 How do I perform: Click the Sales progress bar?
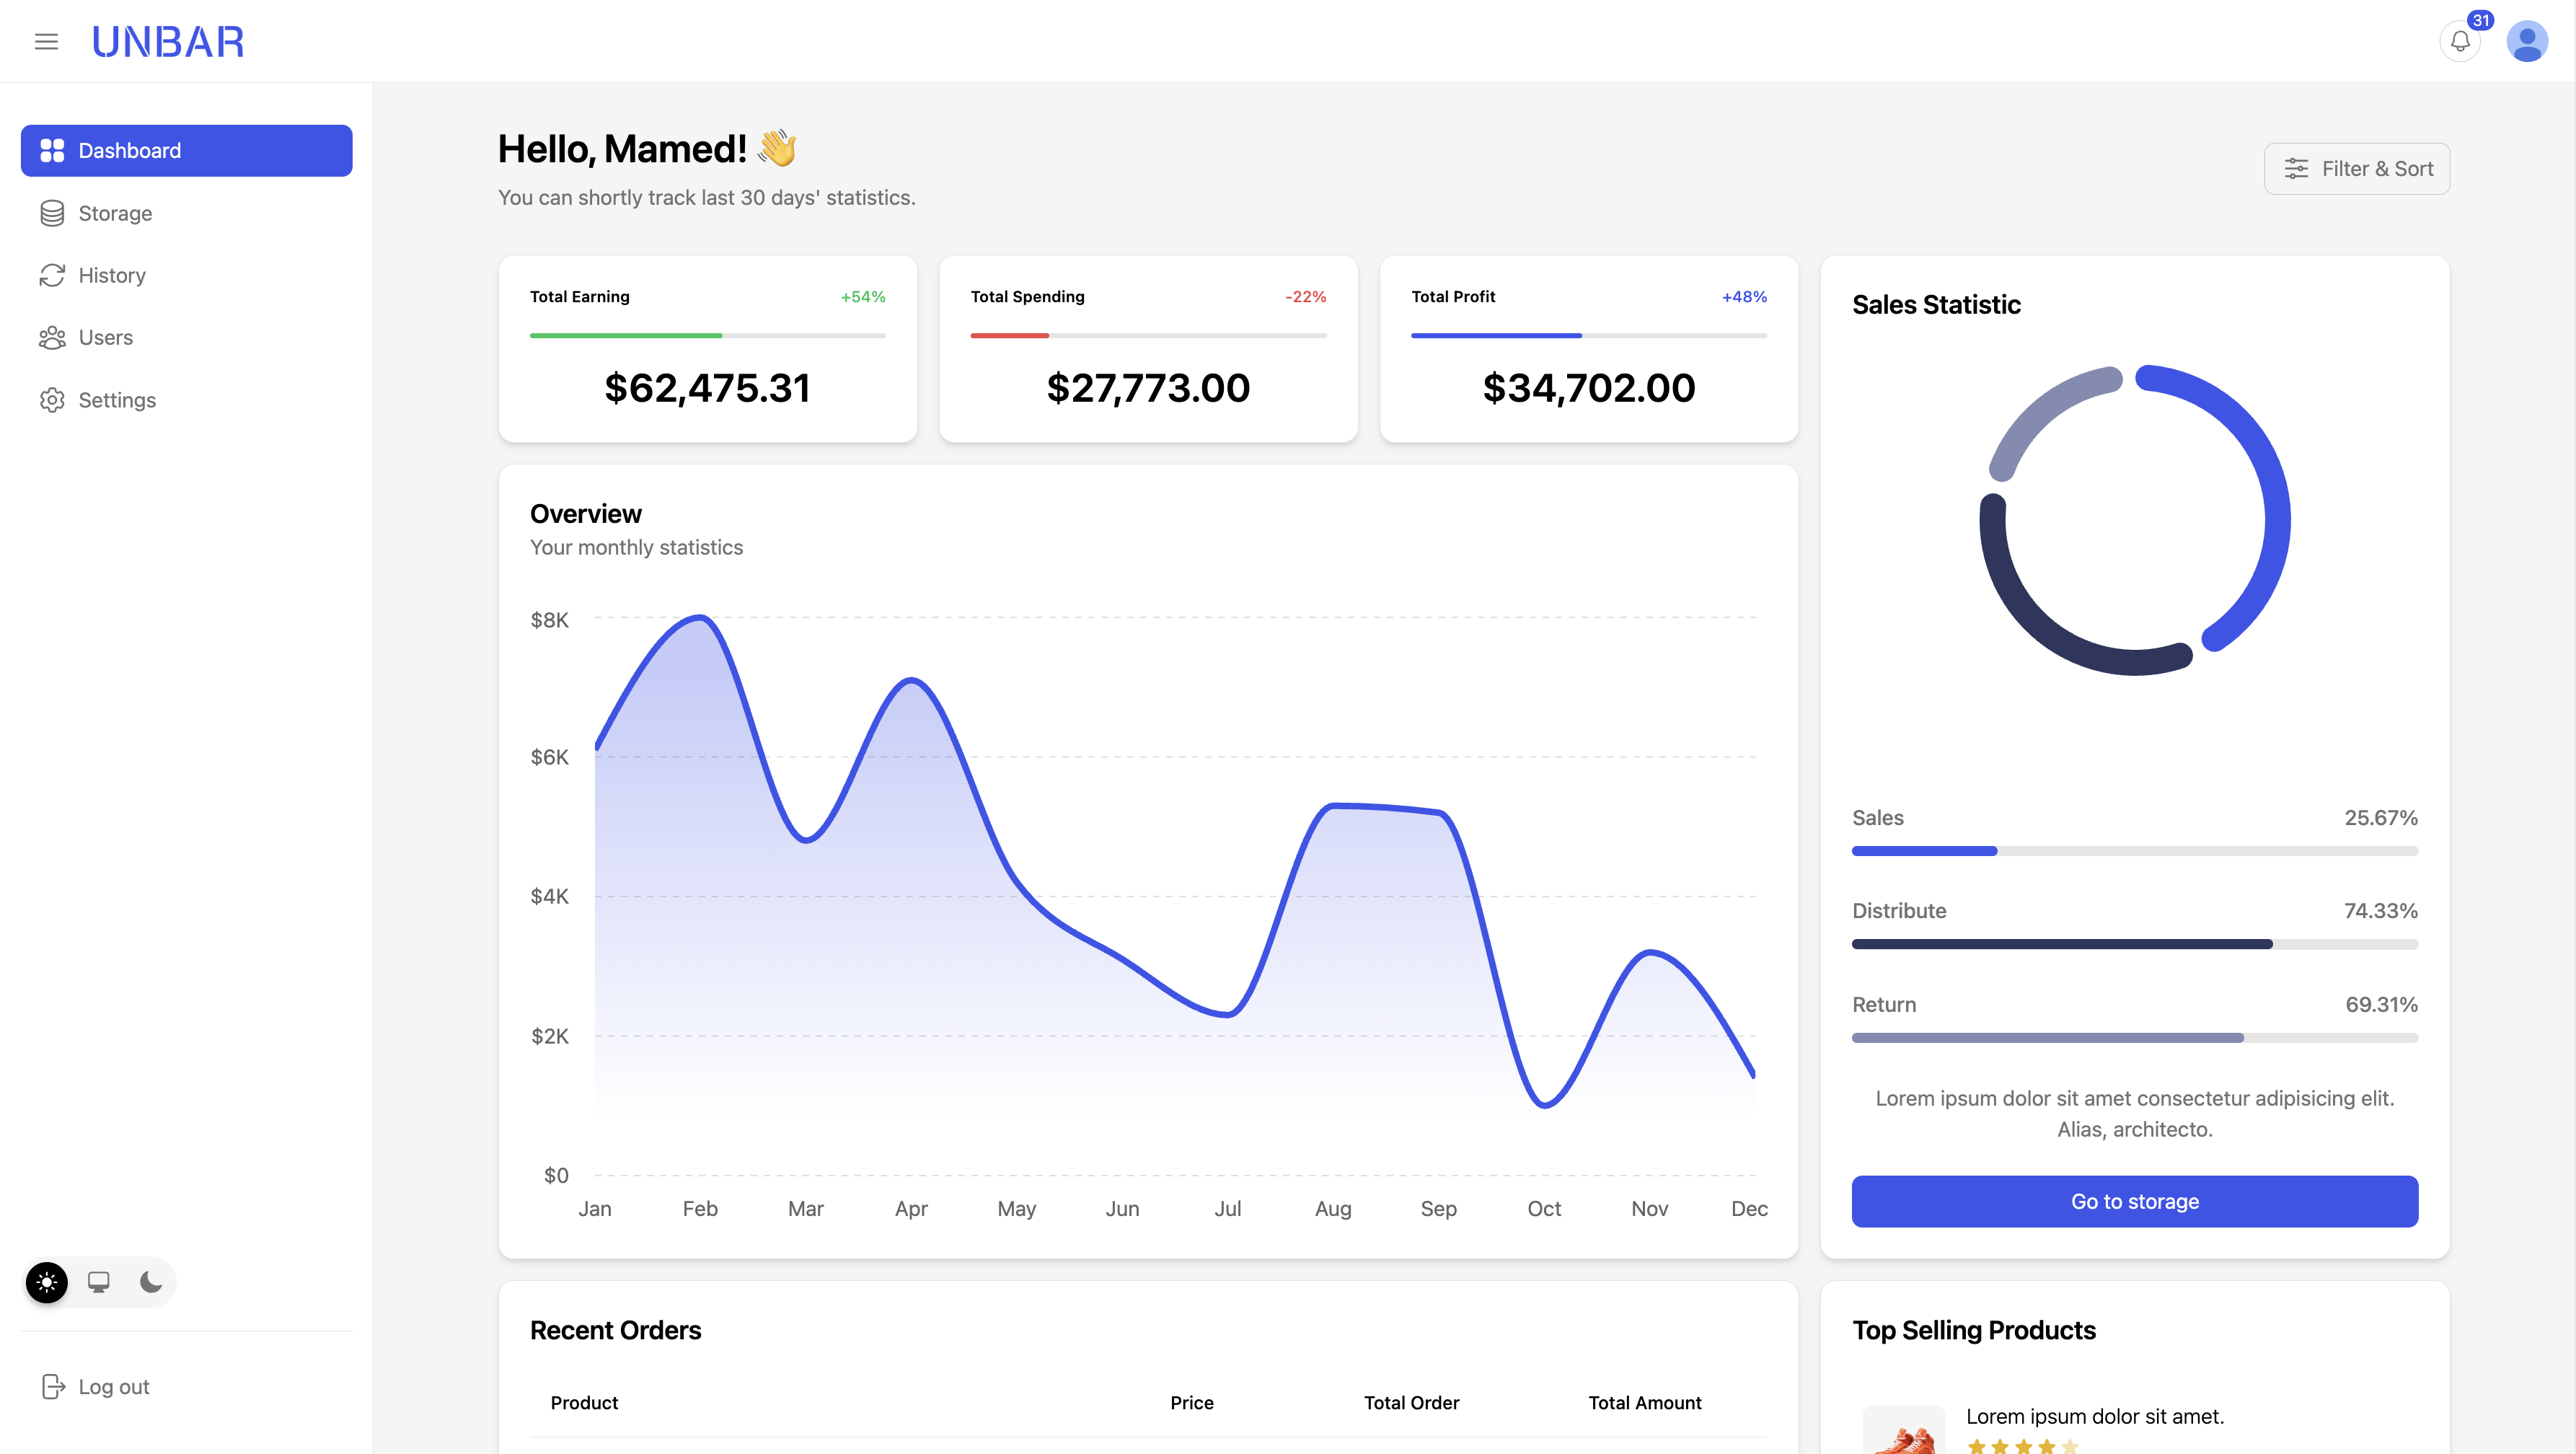point(2134,851)
